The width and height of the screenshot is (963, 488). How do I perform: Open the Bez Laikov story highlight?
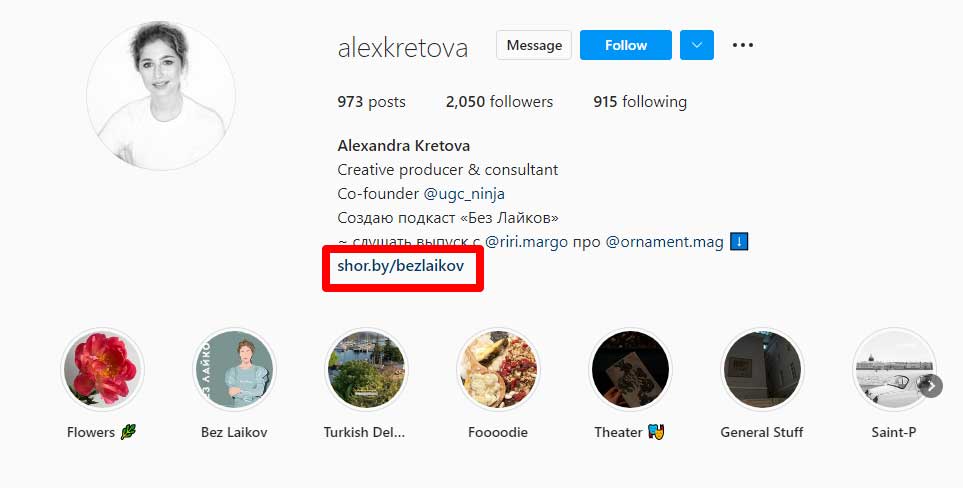[234, 369]
